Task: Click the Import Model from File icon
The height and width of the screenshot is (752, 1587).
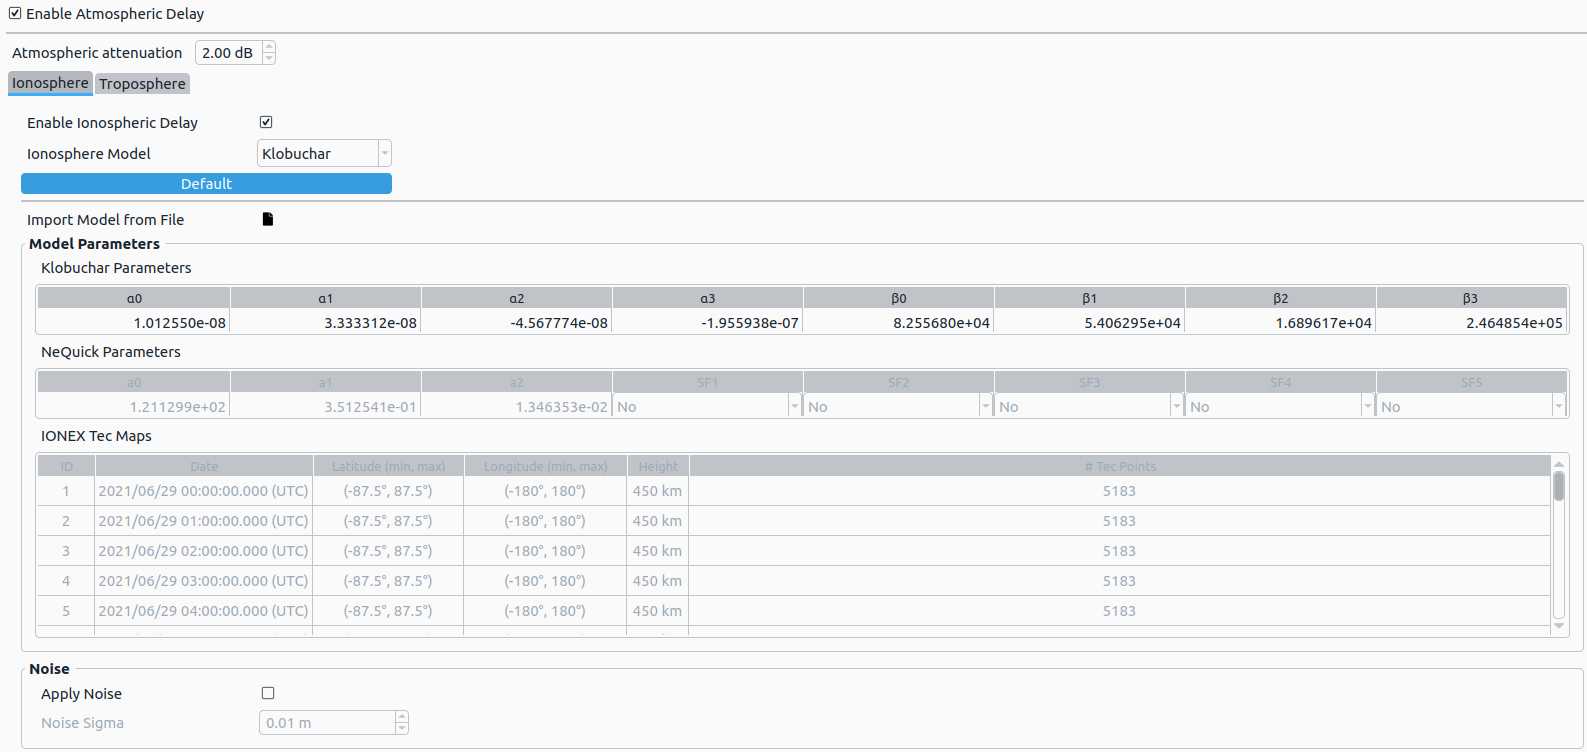Action: tap(267, 219)
